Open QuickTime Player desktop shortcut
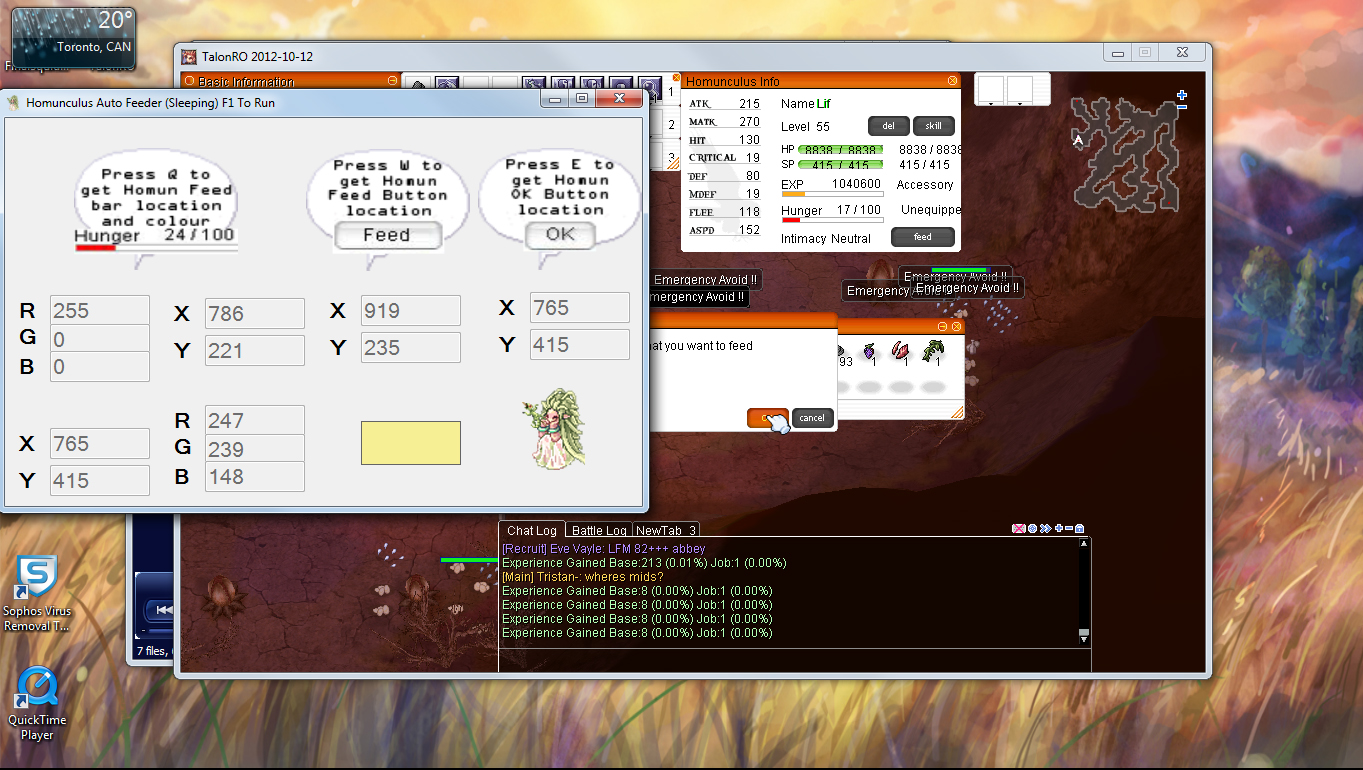 click(37, 704)
